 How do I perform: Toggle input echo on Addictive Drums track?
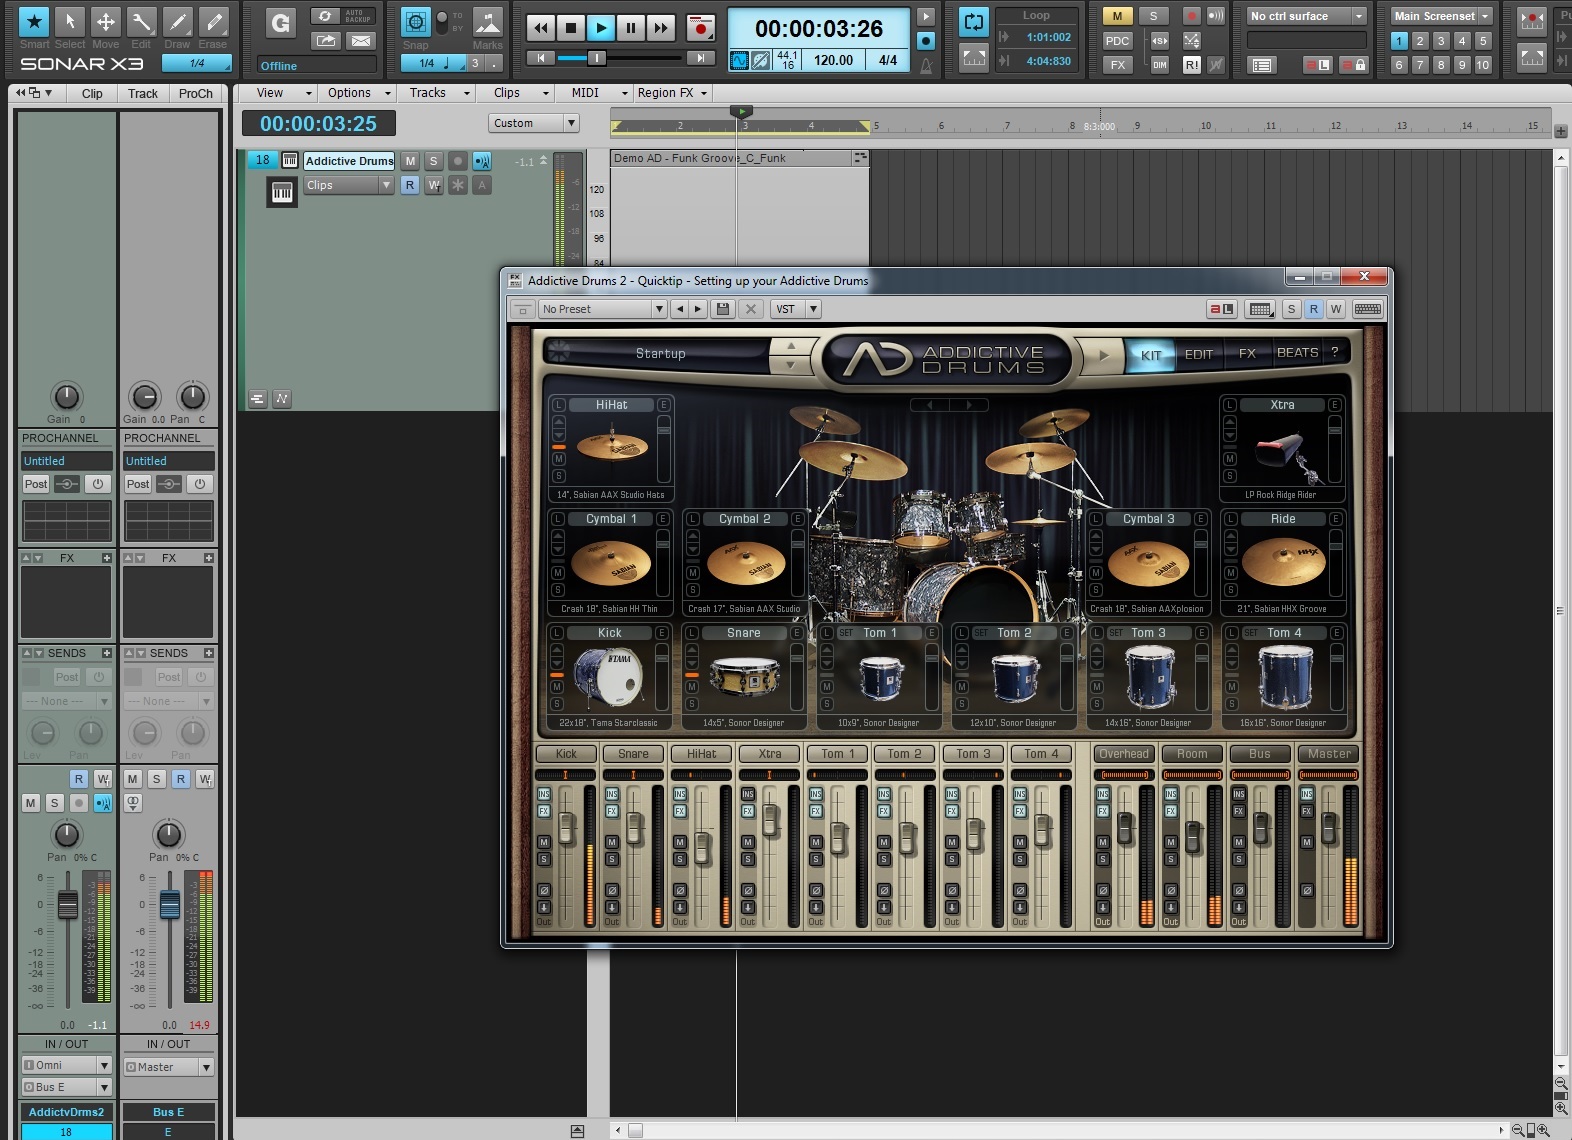tap(482, 161)
